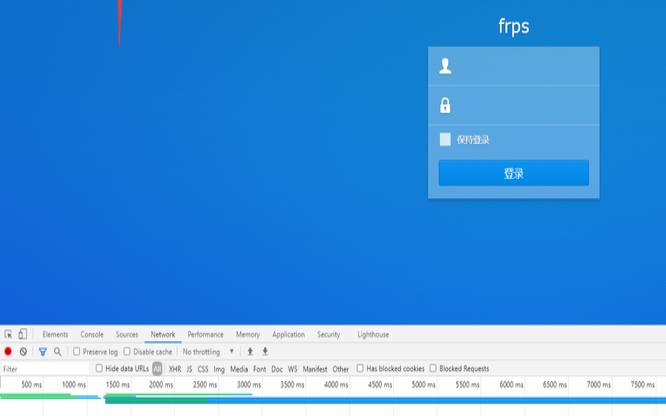Check the Blocked Requests checkbox
The image size is (666, 416).
coord(433,368)
